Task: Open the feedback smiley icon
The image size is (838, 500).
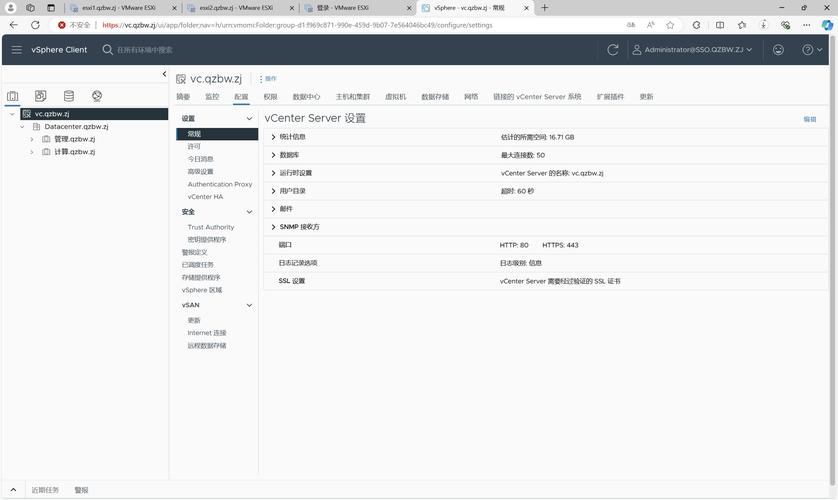Action: click(778, 50)
